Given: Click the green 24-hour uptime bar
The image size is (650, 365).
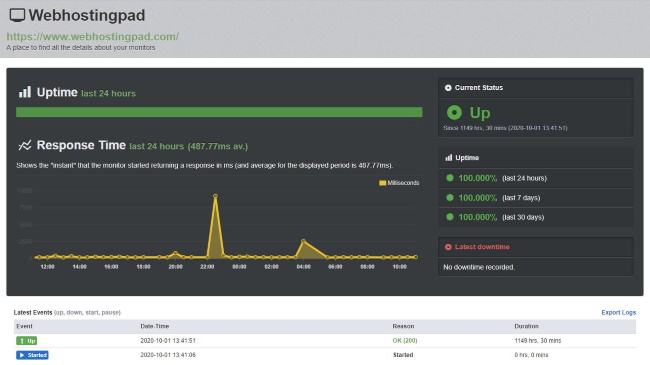Looking at the screenshot, I should (219, 112).
